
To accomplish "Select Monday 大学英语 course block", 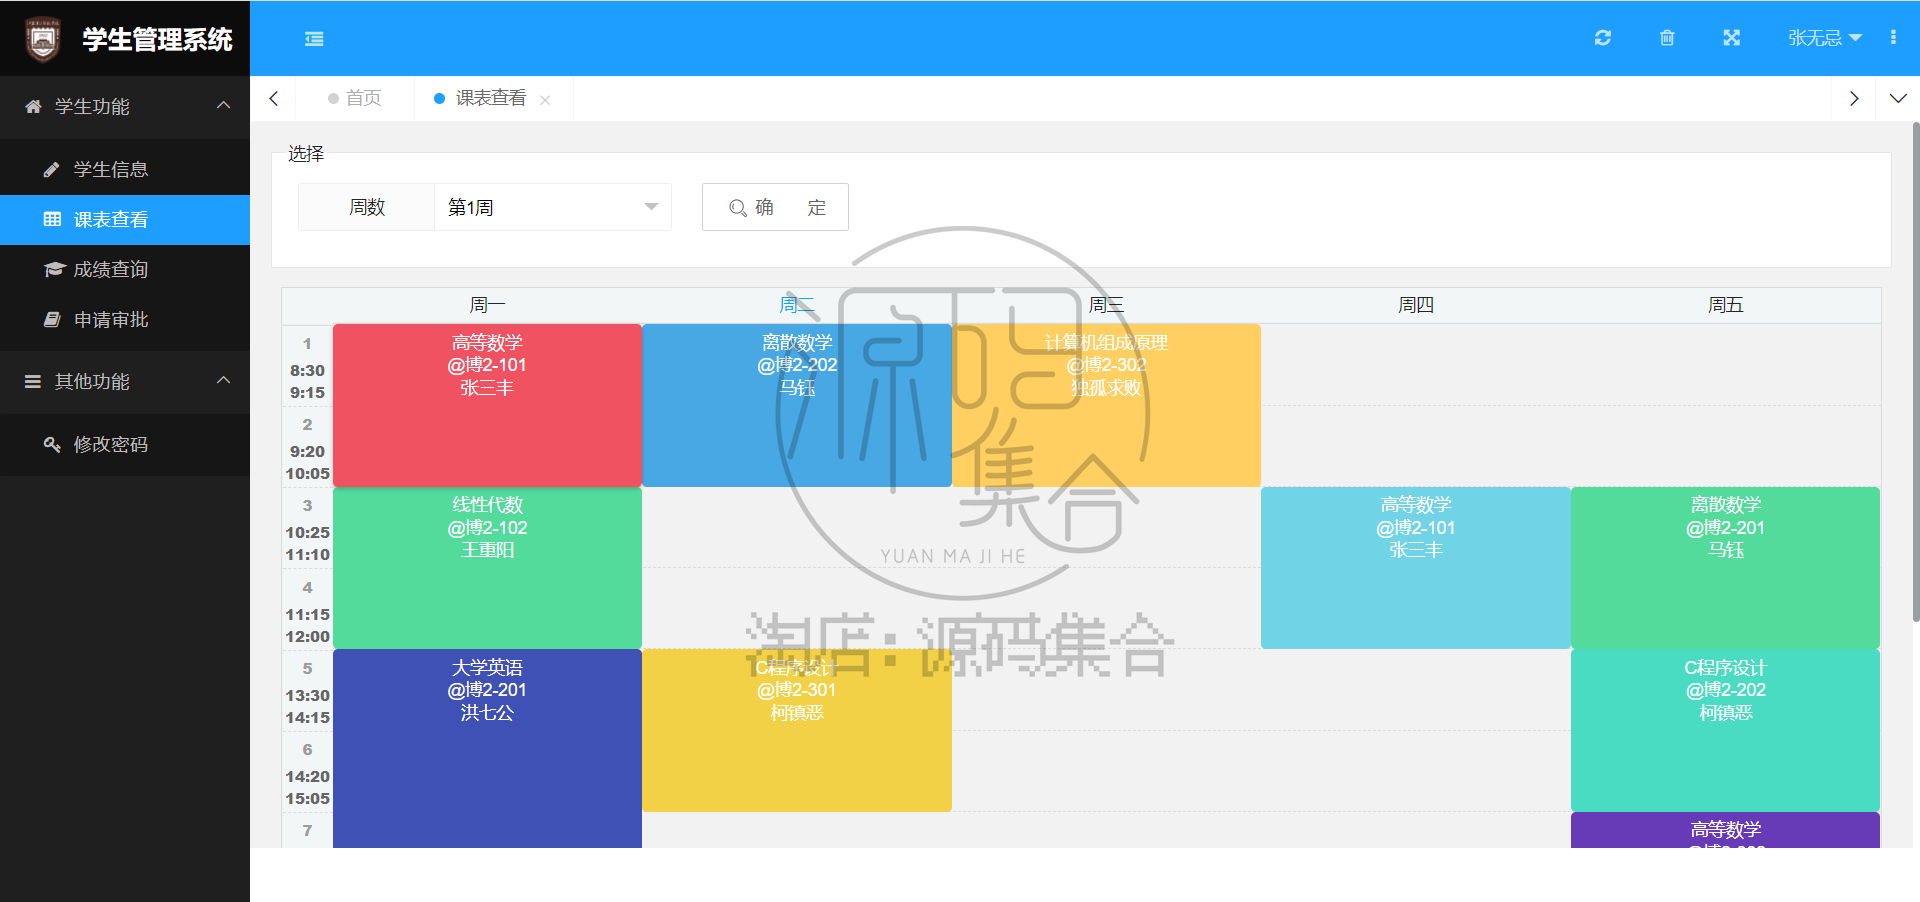I will [x=487, y=749].
